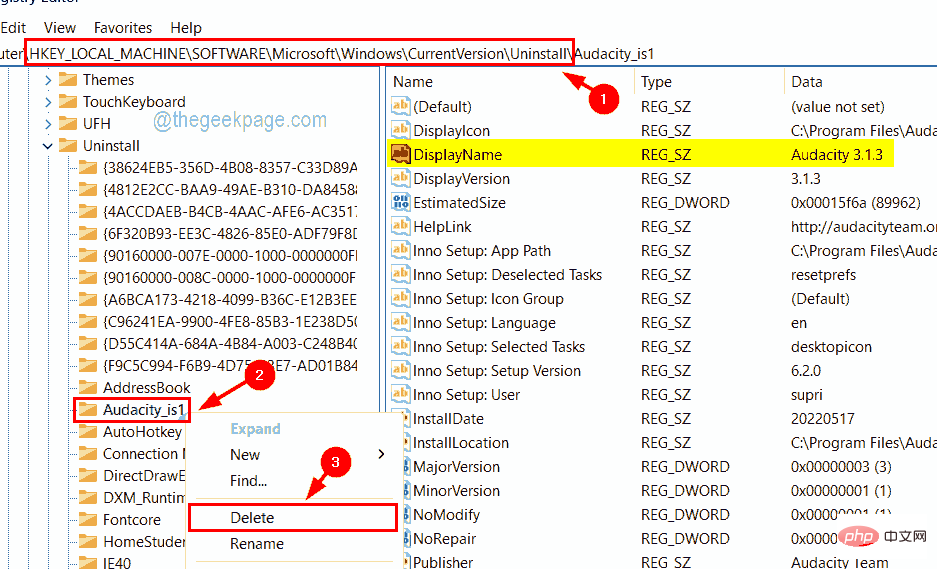This screenshot has width=937, height=569.
Task: Choose Delete in the context menu
Action: 252,518
